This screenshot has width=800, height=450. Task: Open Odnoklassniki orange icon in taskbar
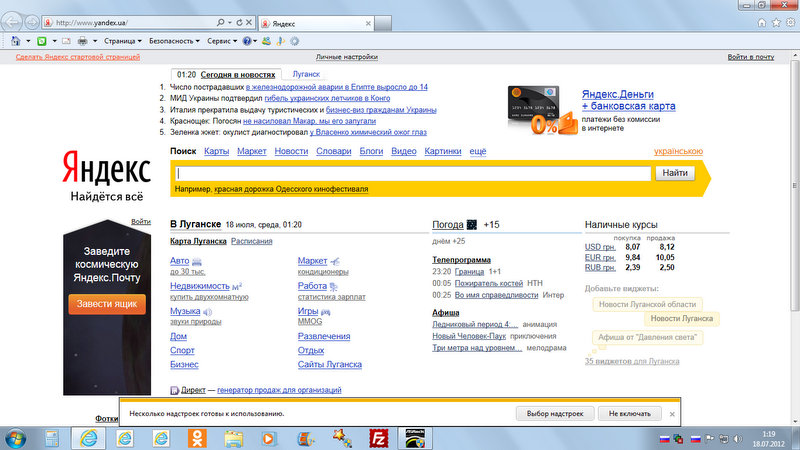(197, 438)
